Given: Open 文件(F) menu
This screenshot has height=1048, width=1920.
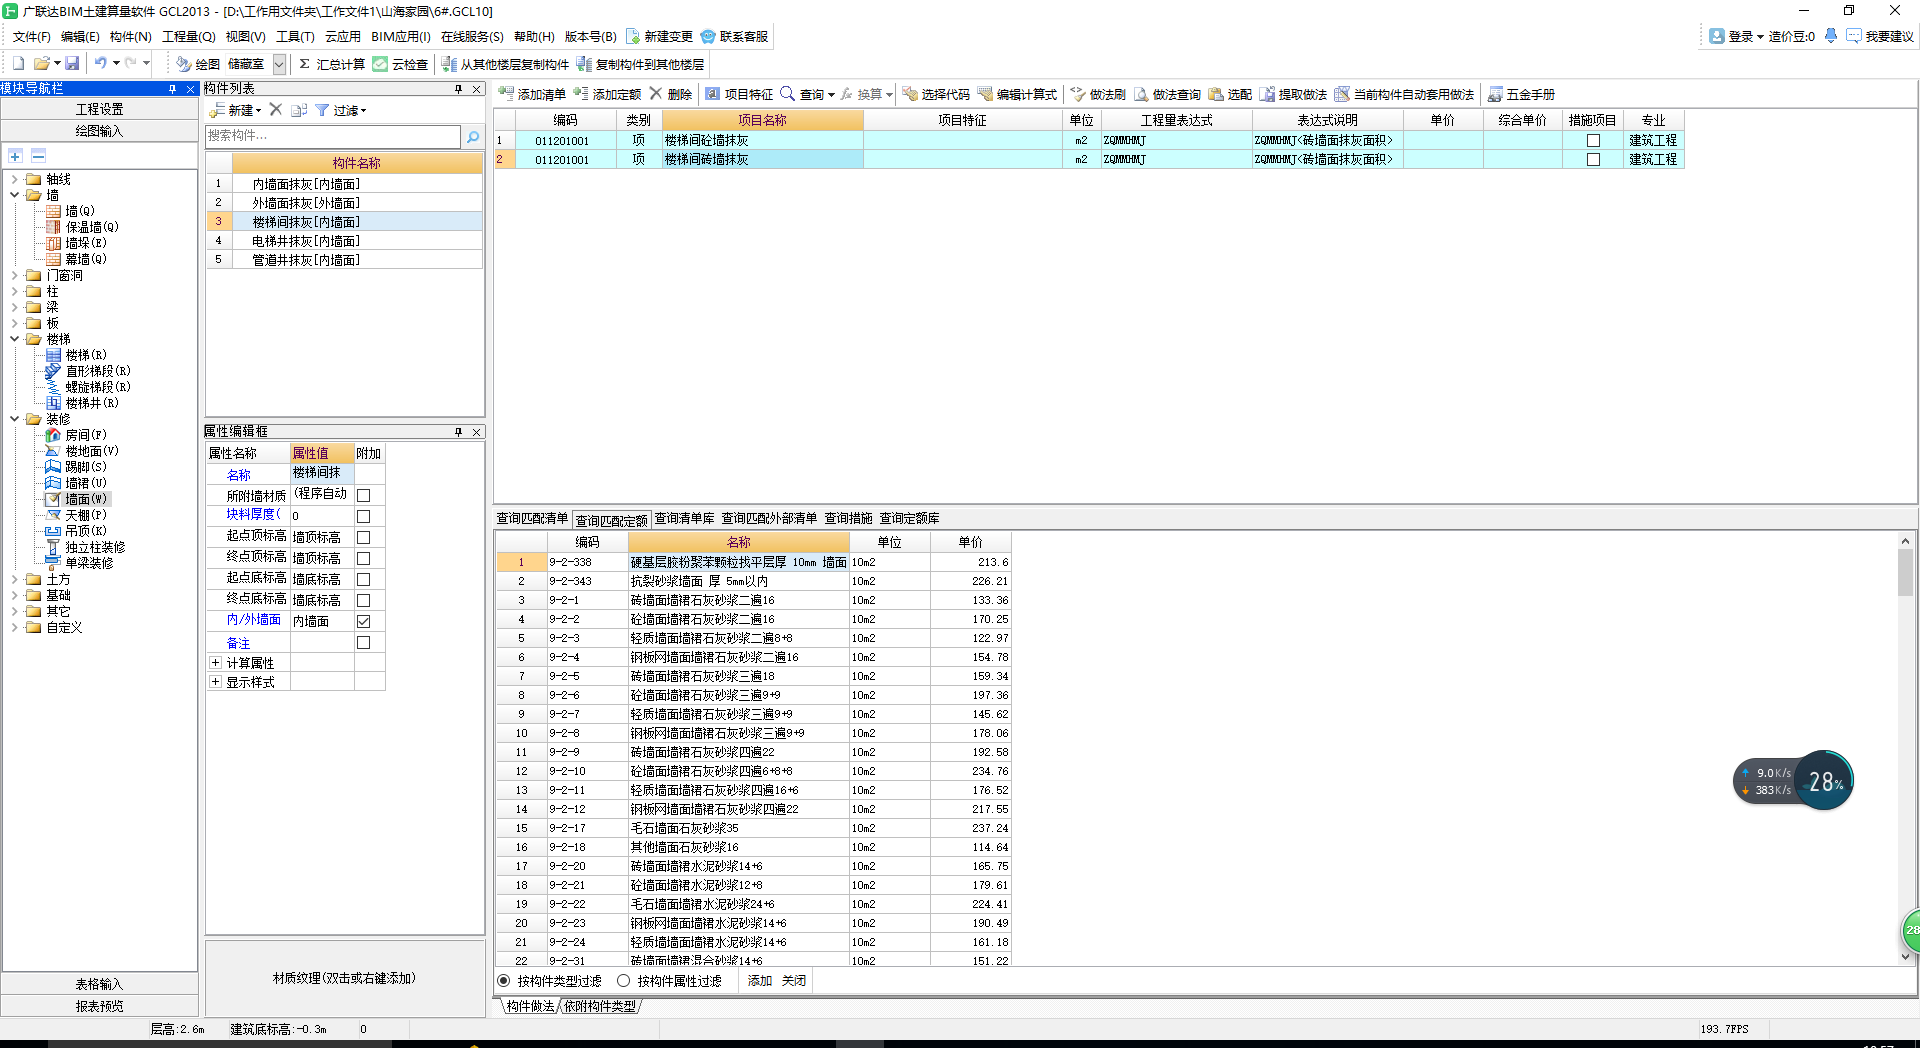Looking at the screenshot, I should pos(31,37).
